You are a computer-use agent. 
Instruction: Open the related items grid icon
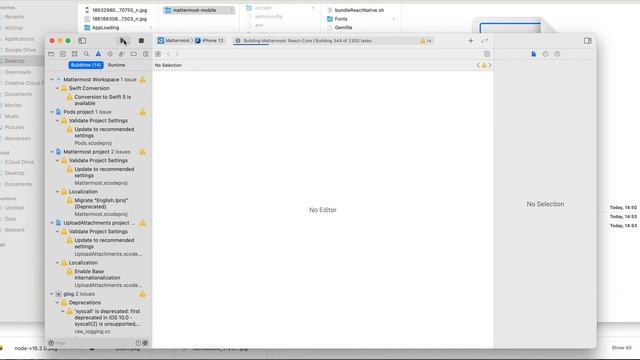pos(158,54)
